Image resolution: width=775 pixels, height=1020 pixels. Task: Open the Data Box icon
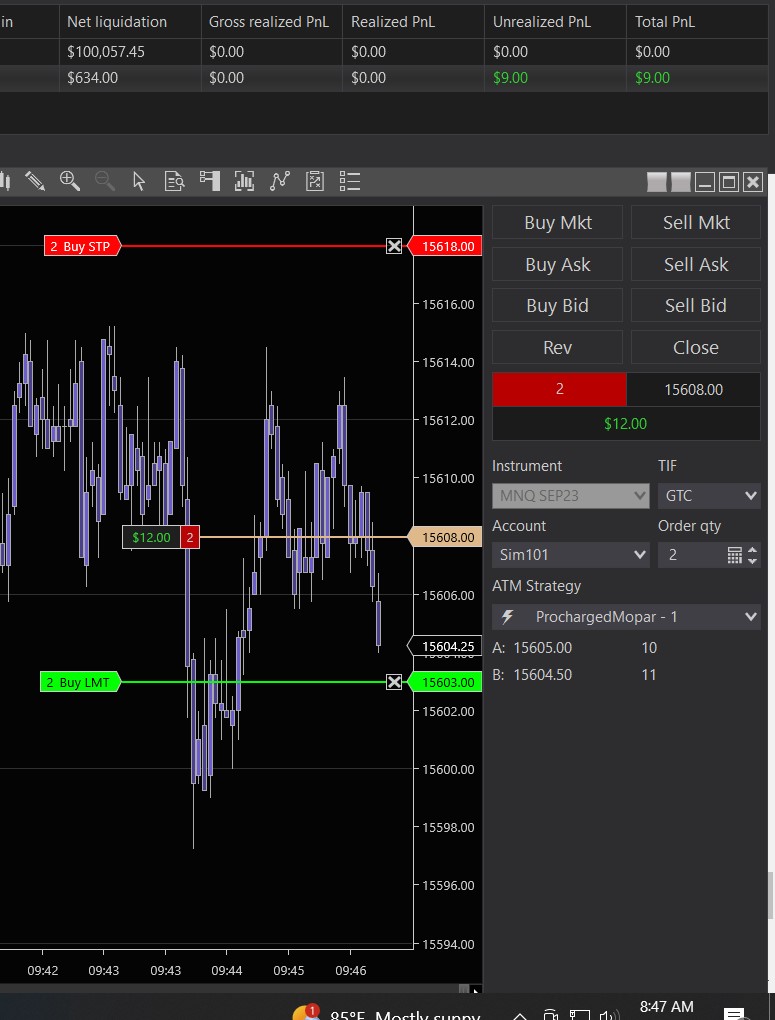[174, 181]
